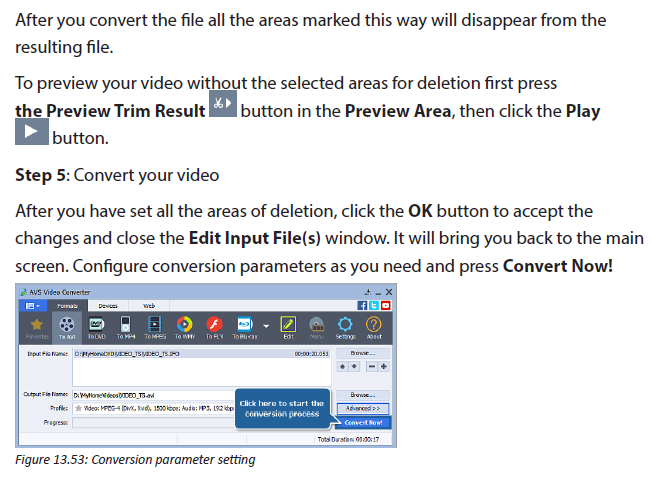Open the blue main menu dropdown
This screenshot has width=654, height=483.
tap(33, 306)
